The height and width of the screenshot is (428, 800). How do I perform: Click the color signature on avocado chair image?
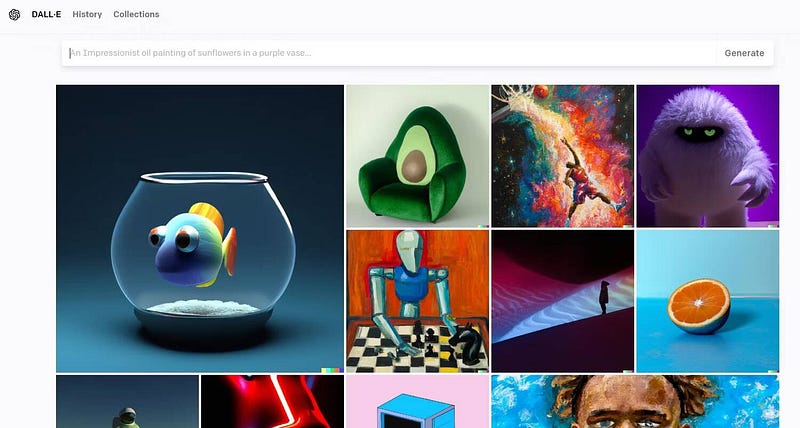coord(483,226)
